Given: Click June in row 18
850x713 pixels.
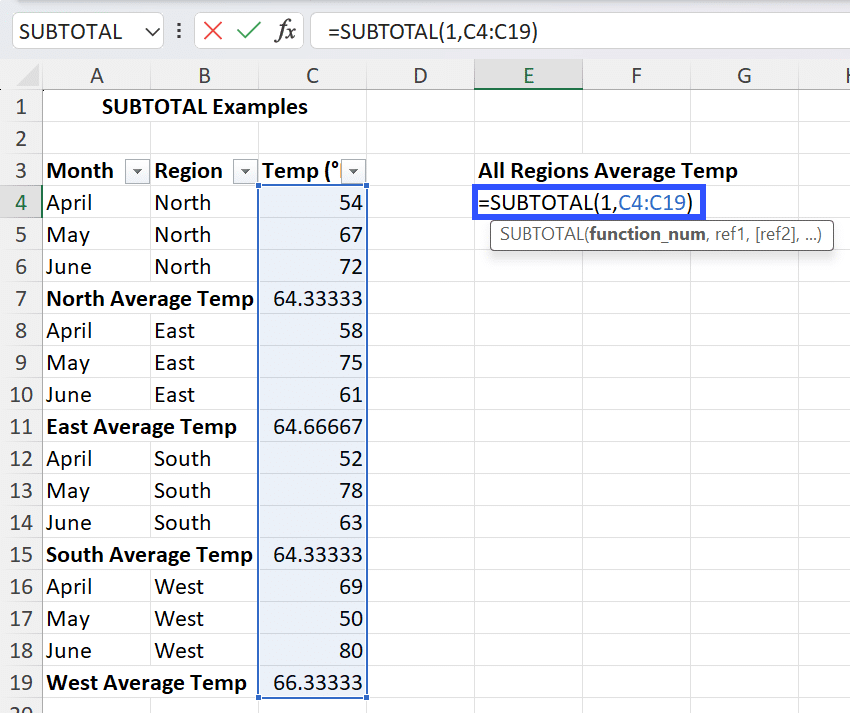Looking at the screenshot, I should tap(69, 651).
